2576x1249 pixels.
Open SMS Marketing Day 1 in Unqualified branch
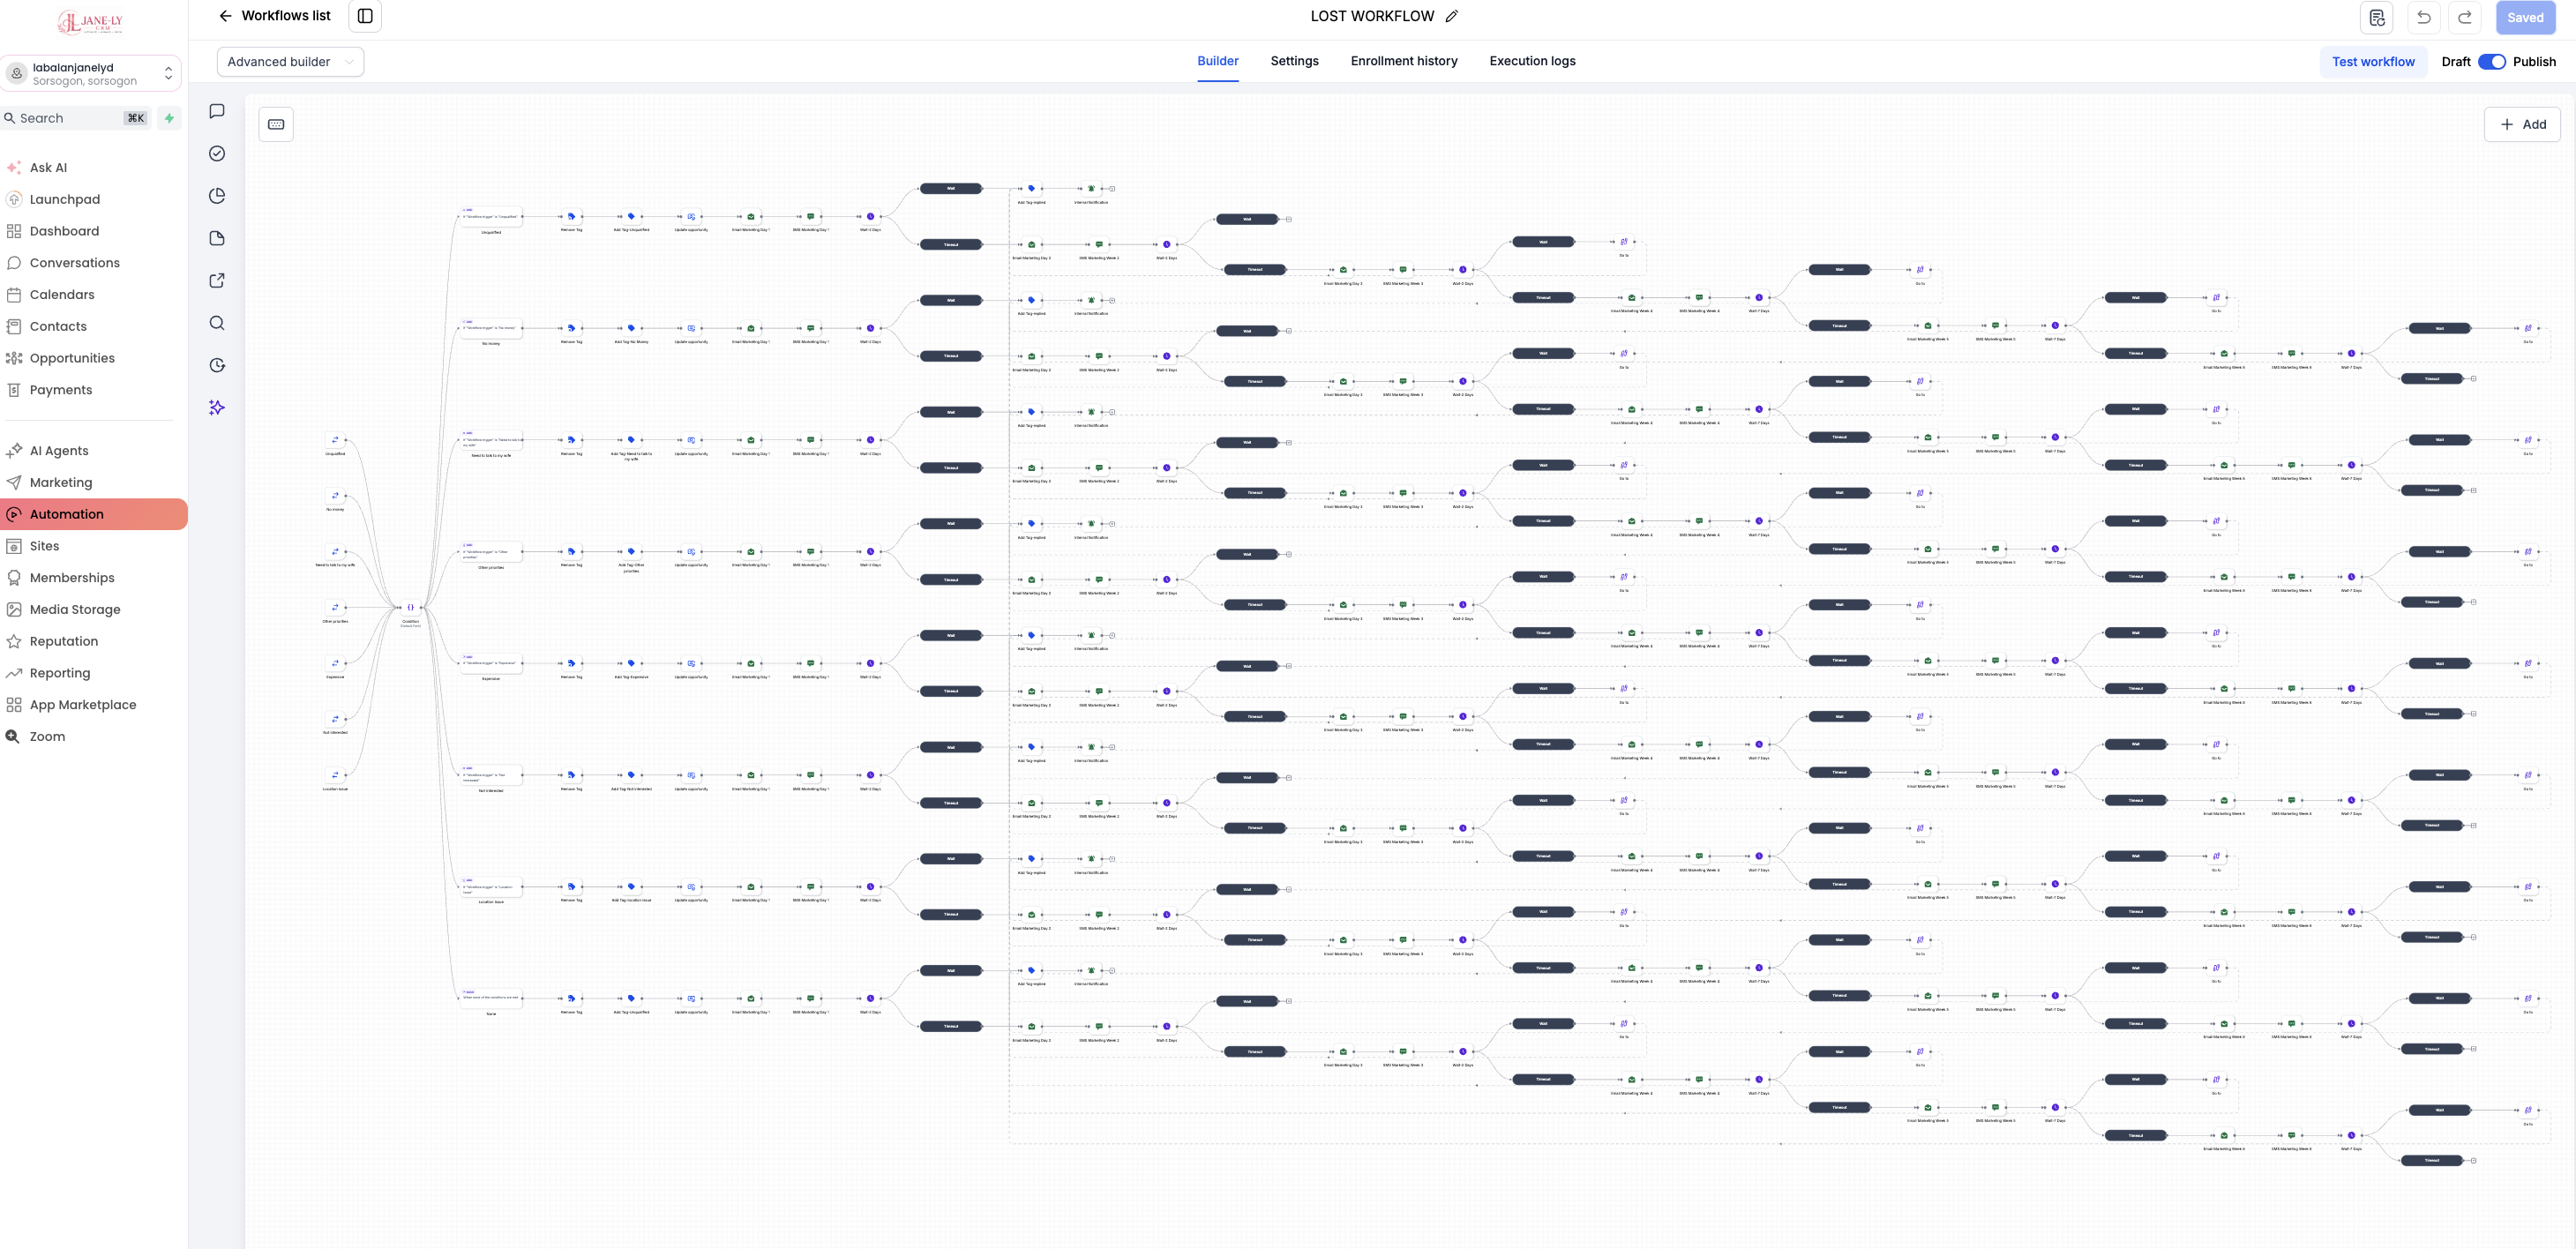[x=811, y=216]
